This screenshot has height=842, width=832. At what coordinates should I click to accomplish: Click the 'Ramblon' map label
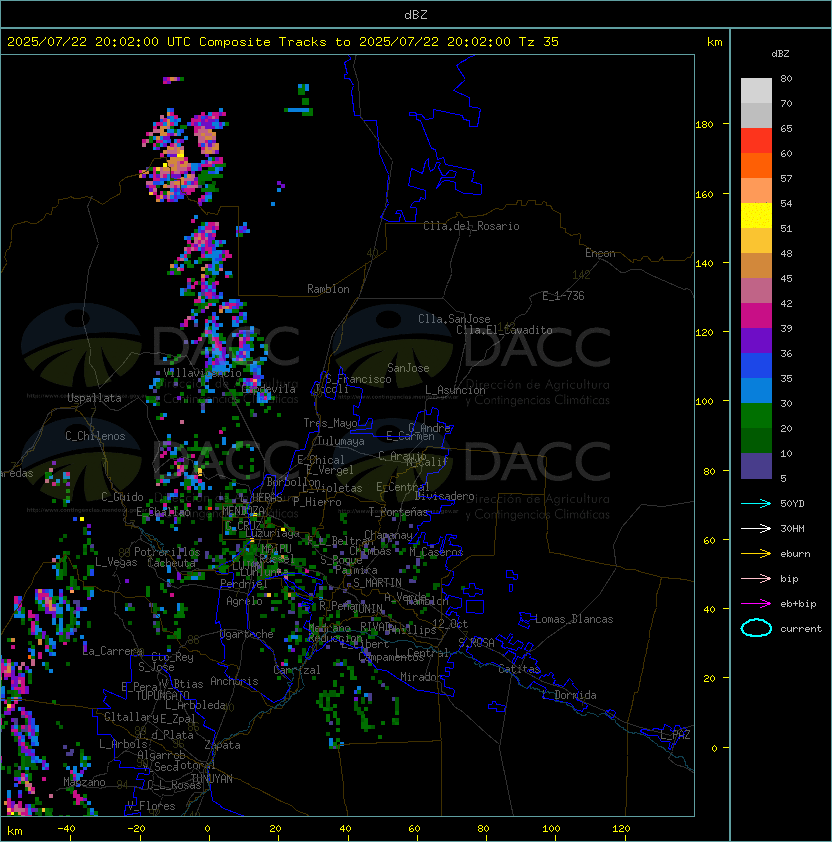pos(328,289)
